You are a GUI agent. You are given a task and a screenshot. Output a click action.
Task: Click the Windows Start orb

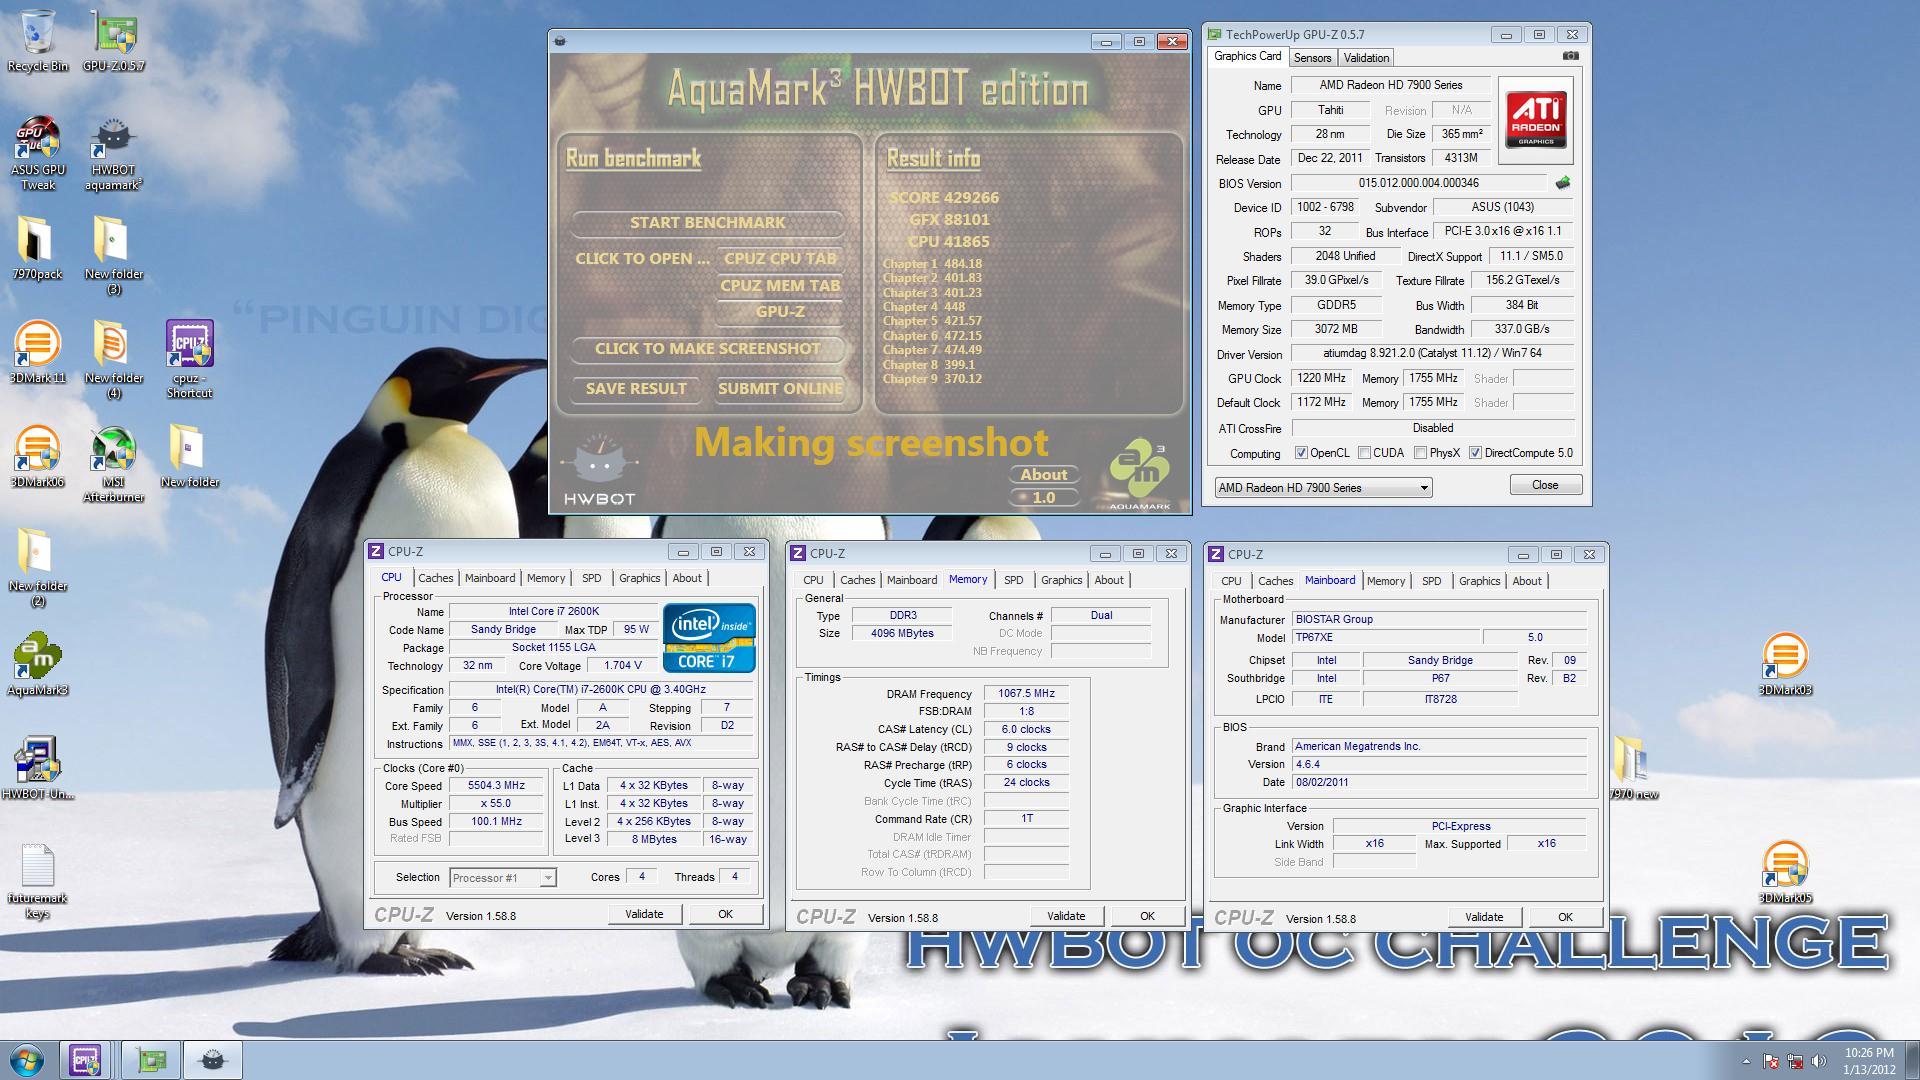[27, 1060]
